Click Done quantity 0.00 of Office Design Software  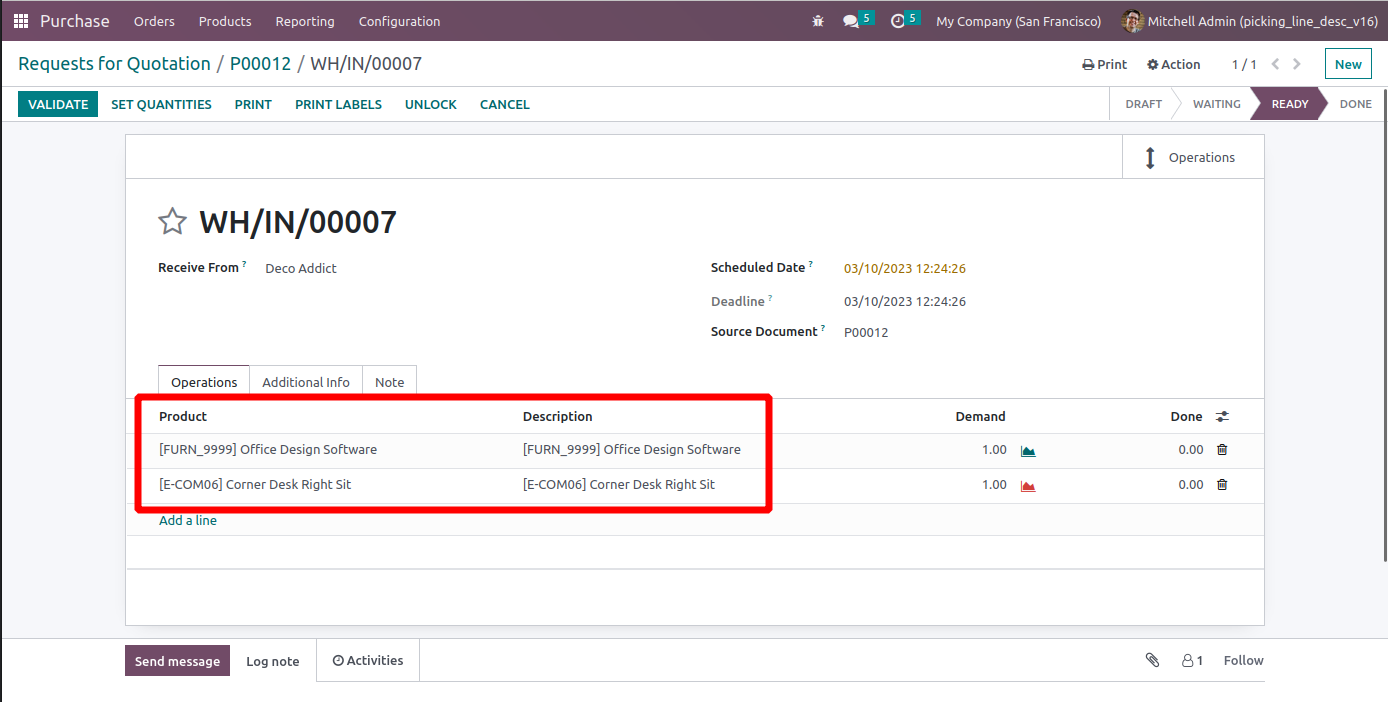point(1190,450)
